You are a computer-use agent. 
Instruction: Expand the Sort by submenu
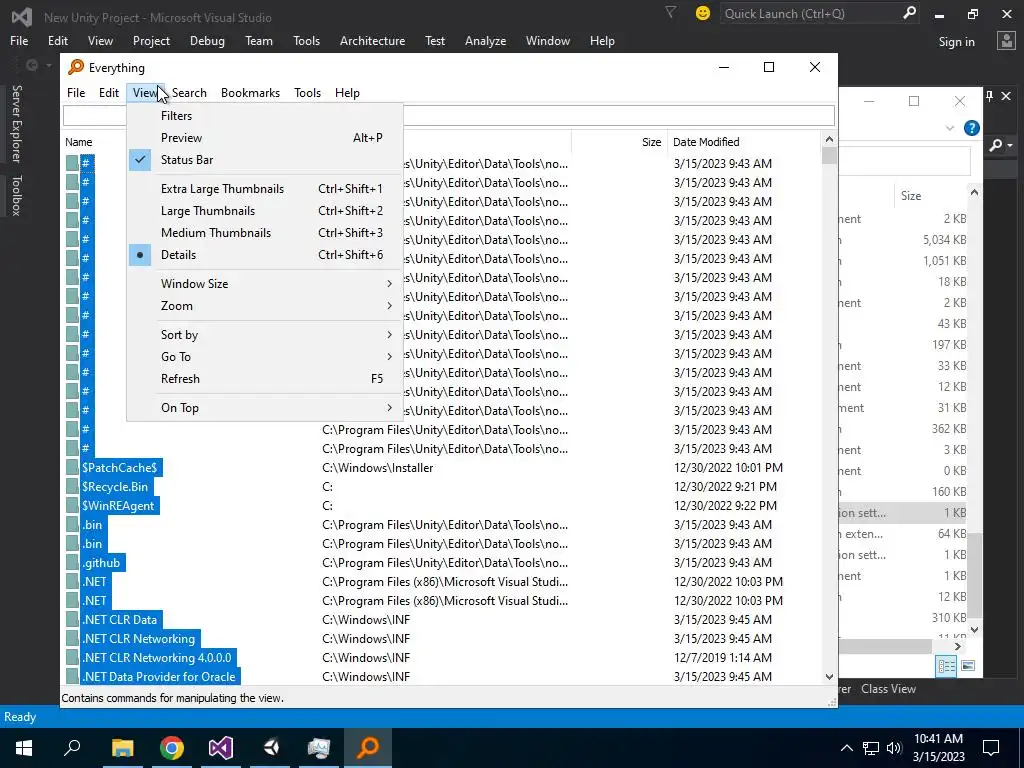coord(264,334)
